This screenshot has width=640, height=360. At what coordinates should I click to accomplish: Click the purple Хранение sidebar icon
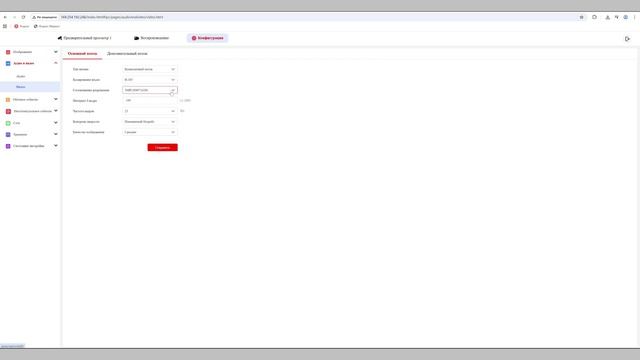(8, 134)
